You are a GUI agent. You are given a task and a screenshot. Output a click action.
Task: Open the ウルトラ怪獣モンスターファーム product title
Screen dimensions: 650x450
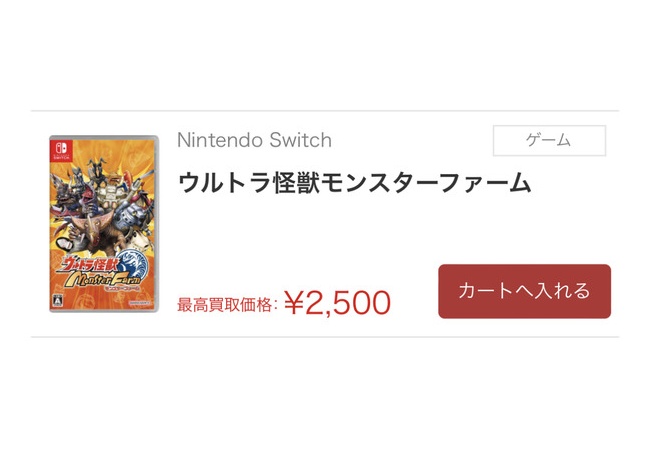tap(354, 182)
